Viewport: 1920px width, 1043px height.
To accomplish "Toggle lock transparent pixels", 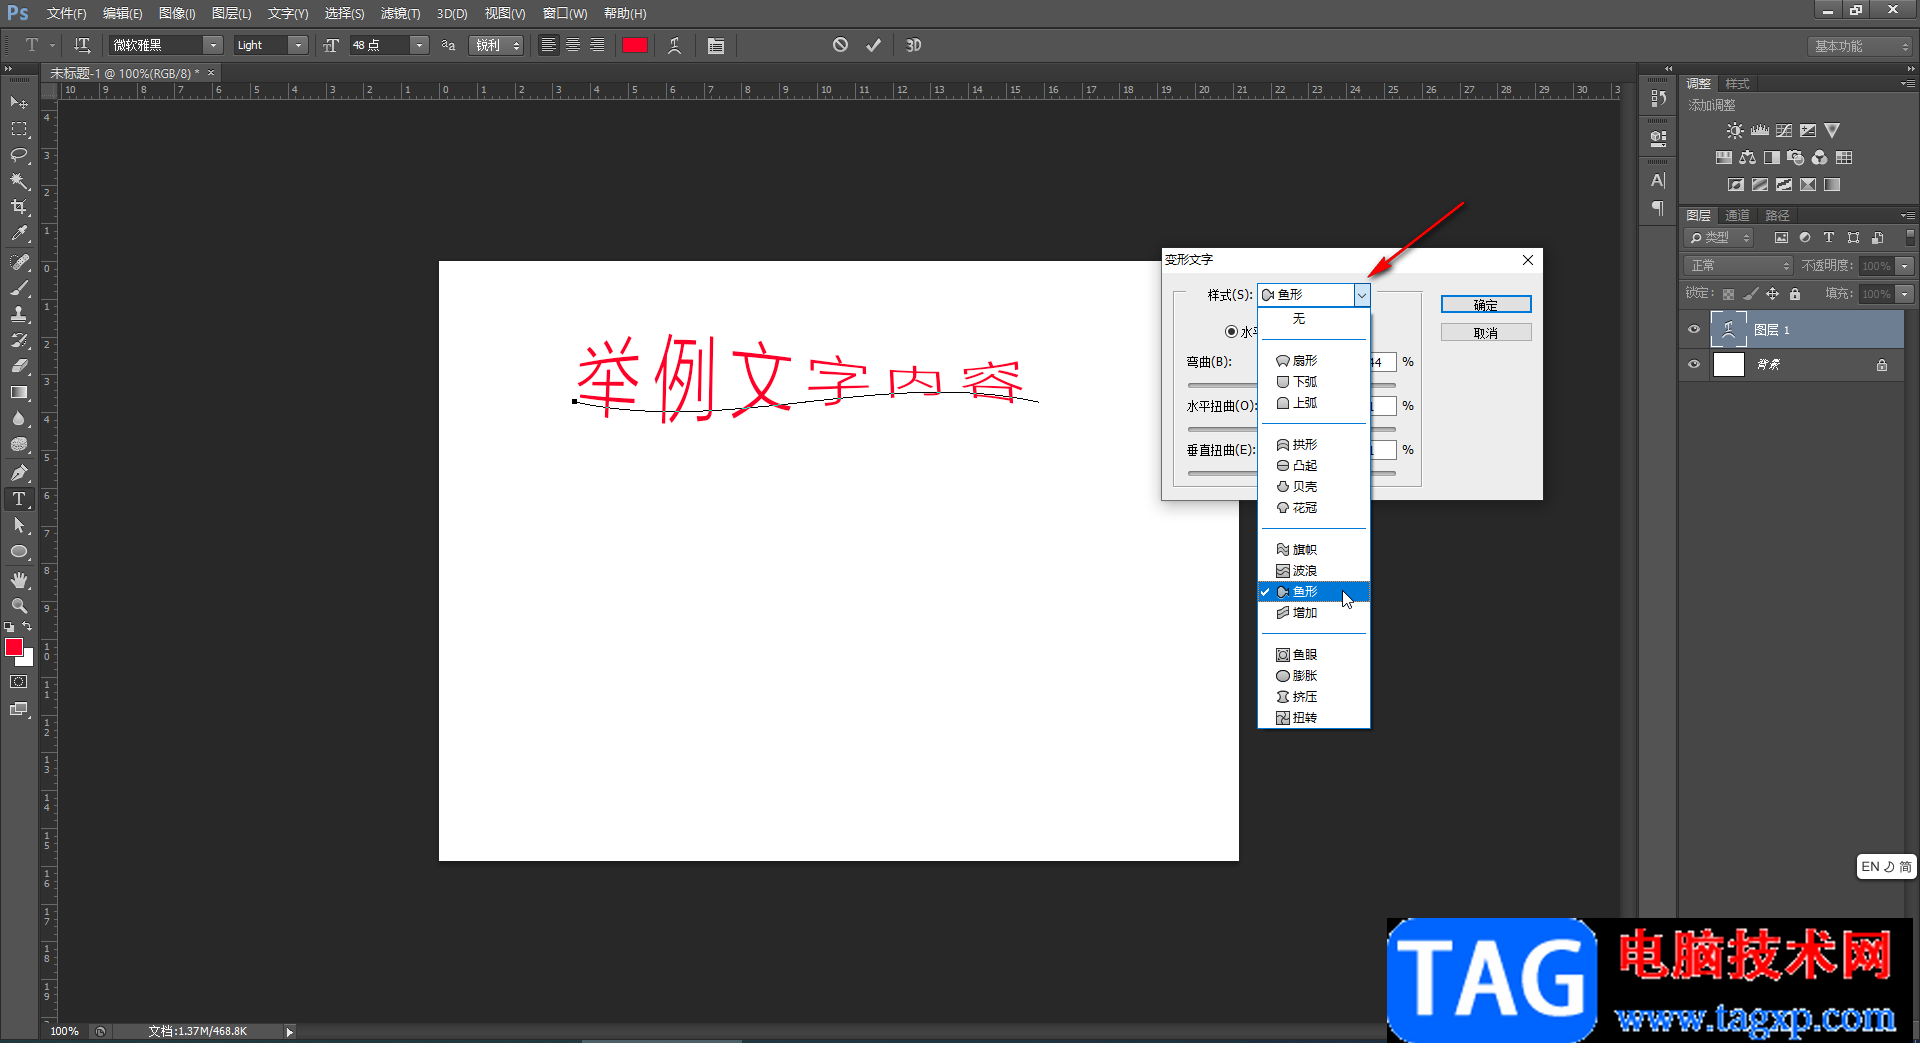I will [1728, 294].
